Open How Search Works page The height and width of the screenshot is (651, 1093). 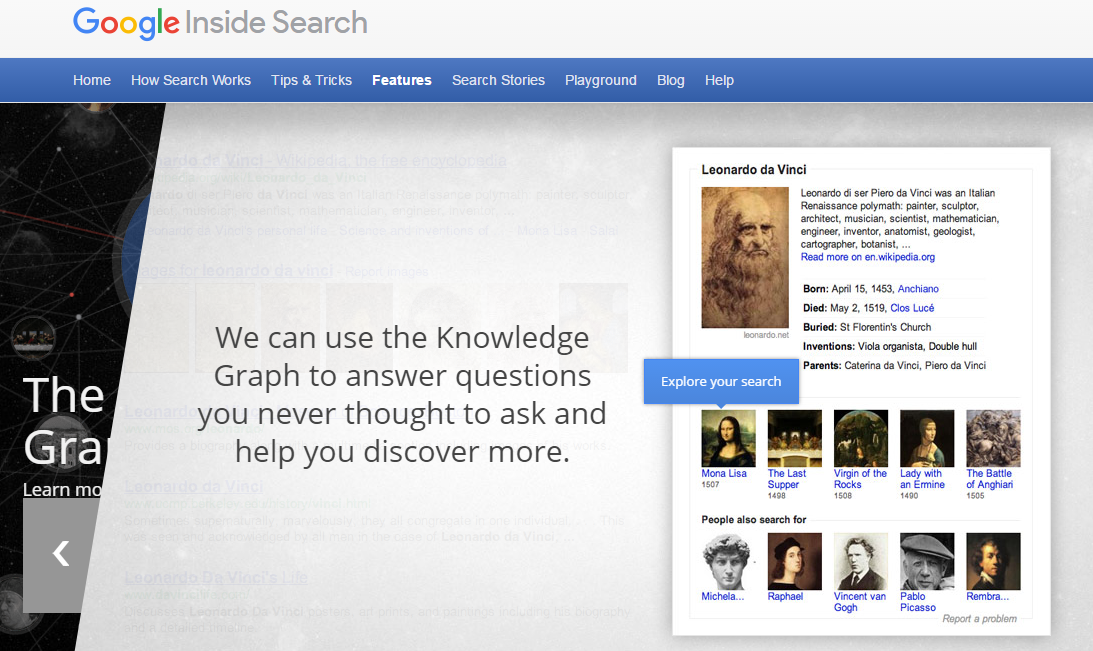[191, 80]
